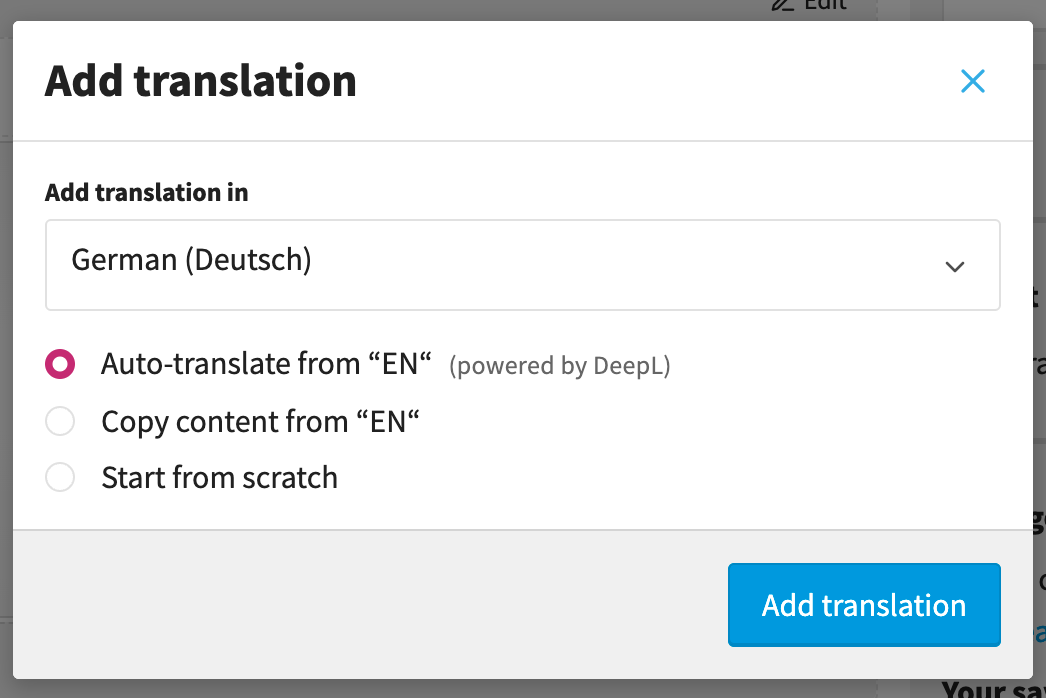Click the German (Deutsch) selected value text

click(x=191, y=260)
